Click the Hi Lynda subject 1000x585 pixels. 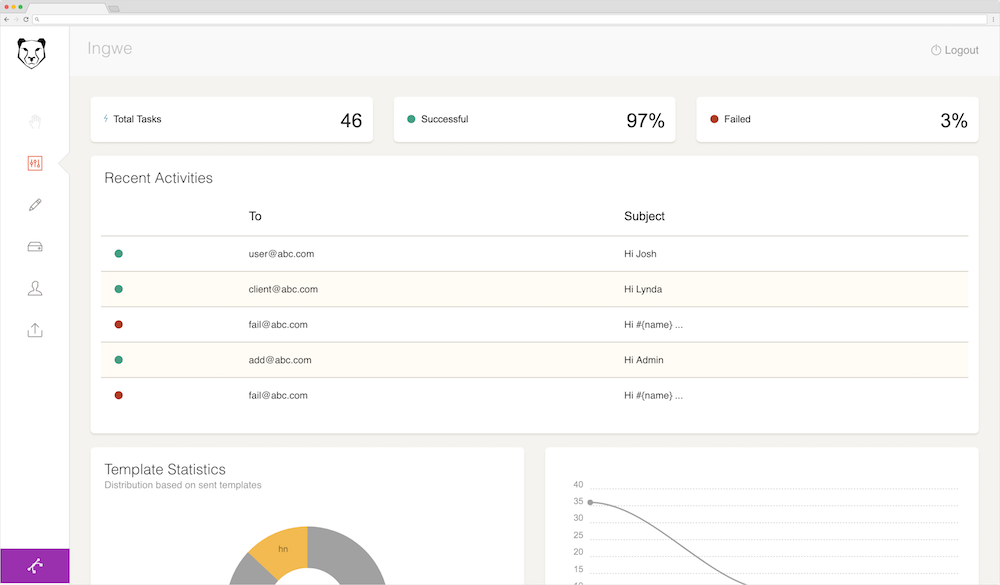(x=643, y=289)
